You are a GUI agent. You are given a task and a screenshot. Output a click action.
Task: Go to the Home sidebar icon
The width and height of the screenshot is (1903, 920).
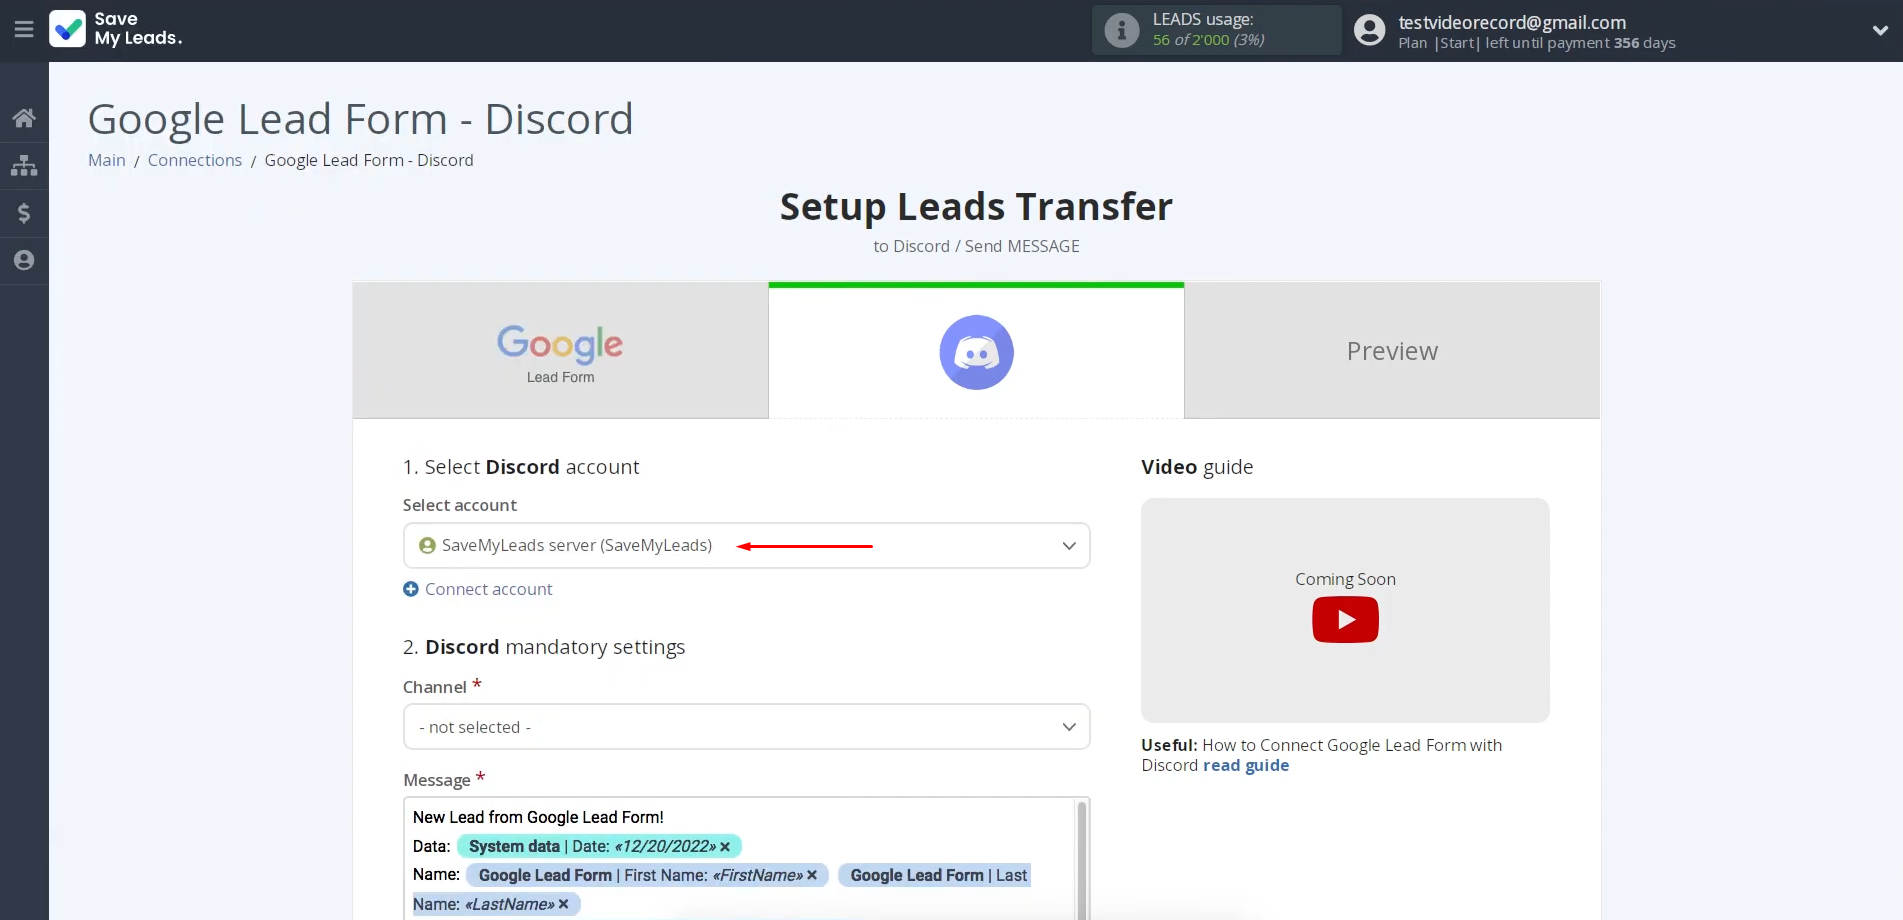(x=24, y=118)
